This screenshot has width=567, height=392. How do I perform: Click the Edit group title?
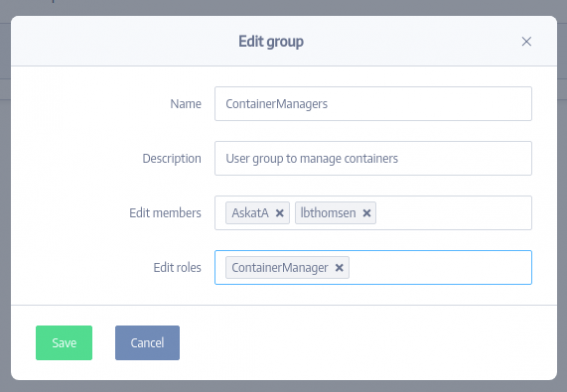click(x=271, y=42)
